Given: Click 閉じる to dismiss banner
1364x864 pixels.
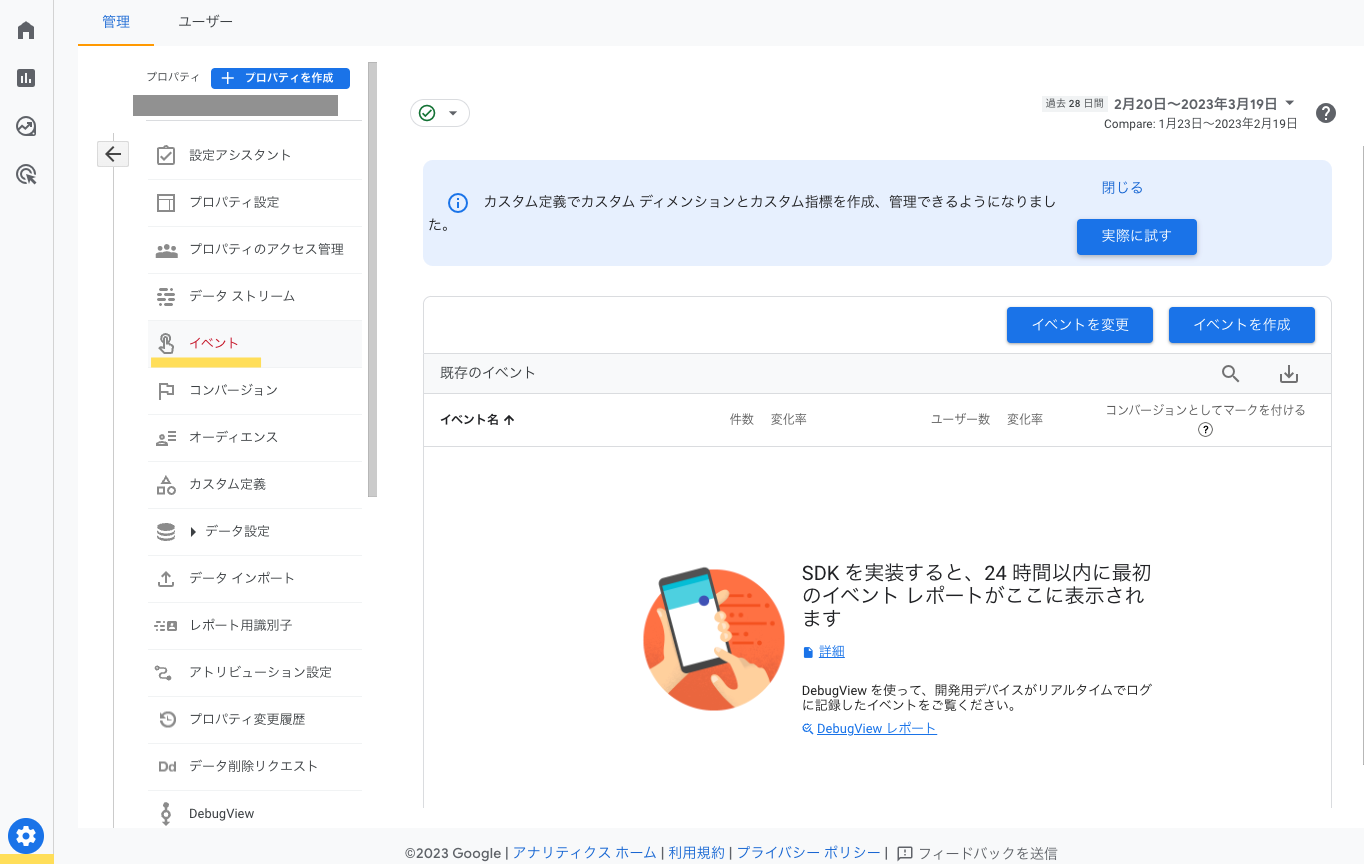Looking at the screenshot, I should (x=1122, y=188).
